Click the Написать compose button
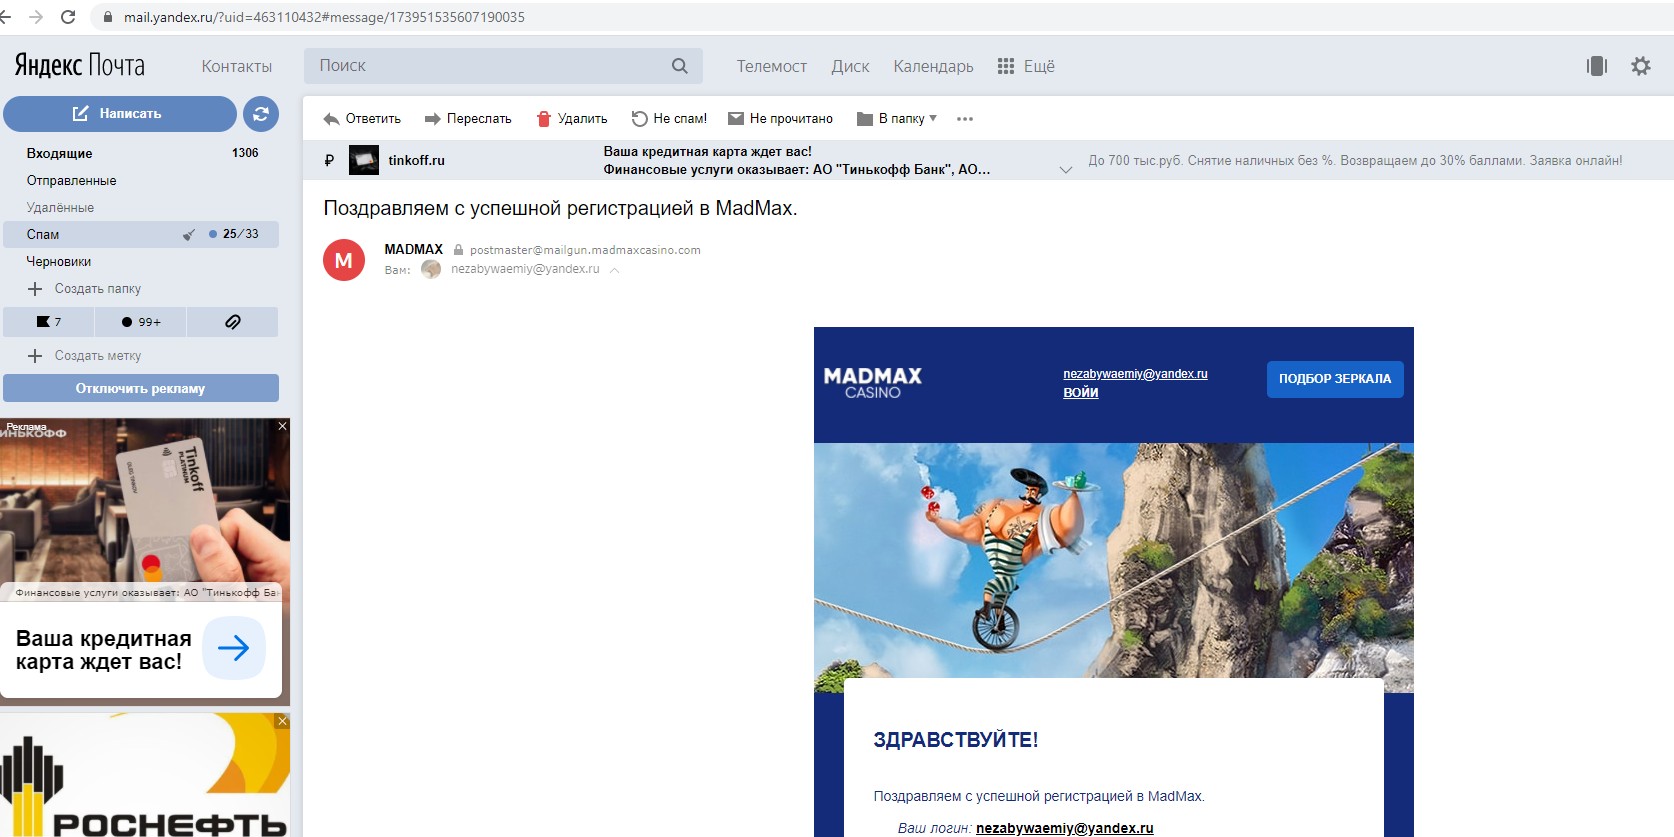1674x837 pixels. pos(120,114)
